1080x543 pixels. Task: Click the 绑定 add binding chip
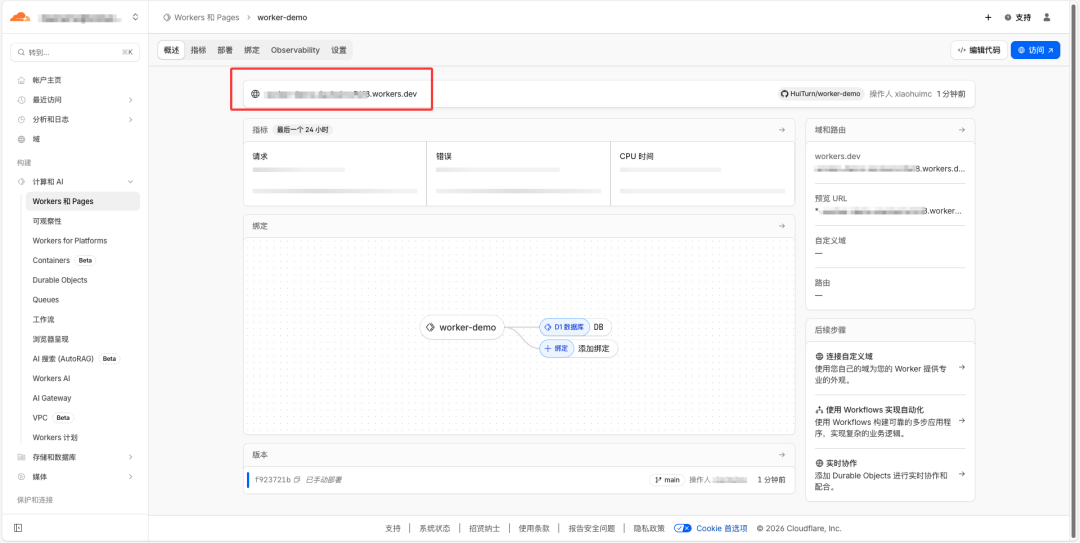[x=557, y=349]
